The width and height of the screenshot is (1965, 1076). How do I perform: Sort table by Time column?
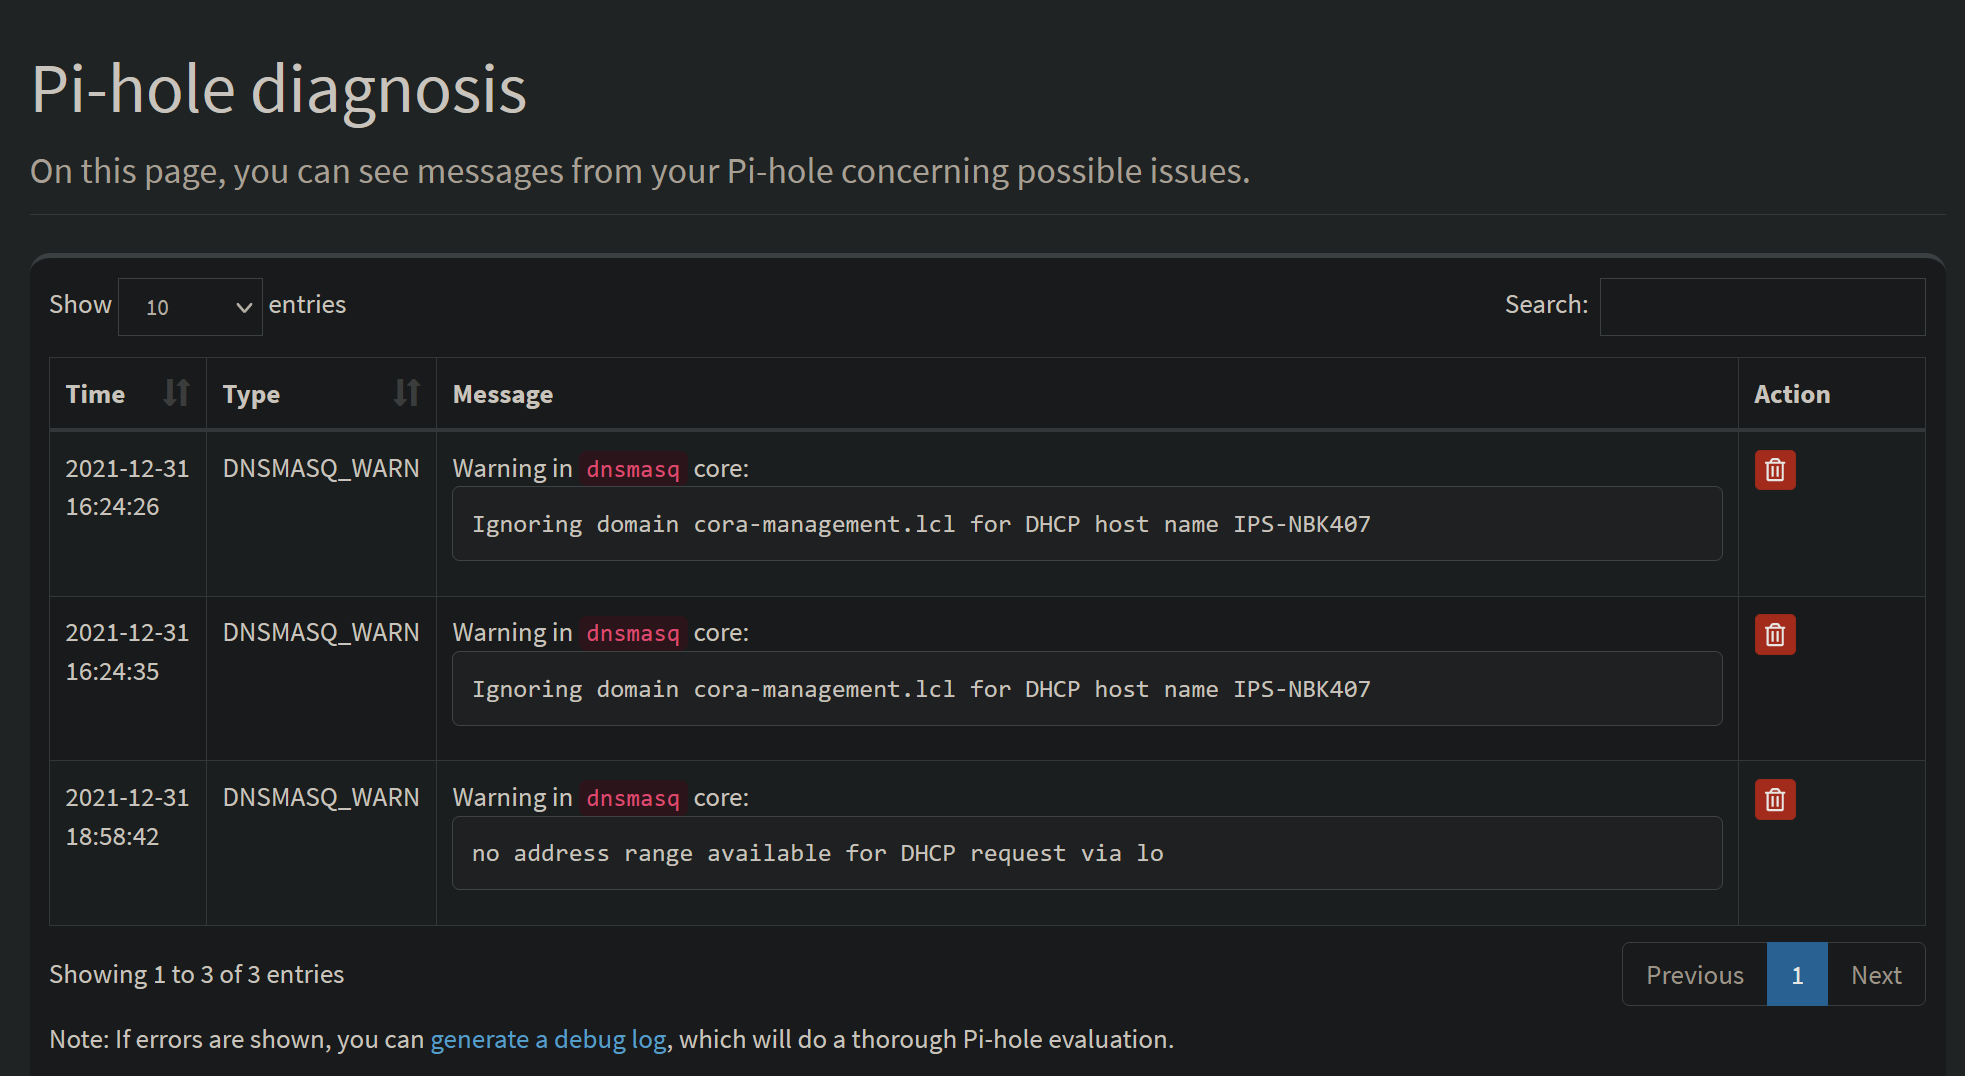[128, 394]
